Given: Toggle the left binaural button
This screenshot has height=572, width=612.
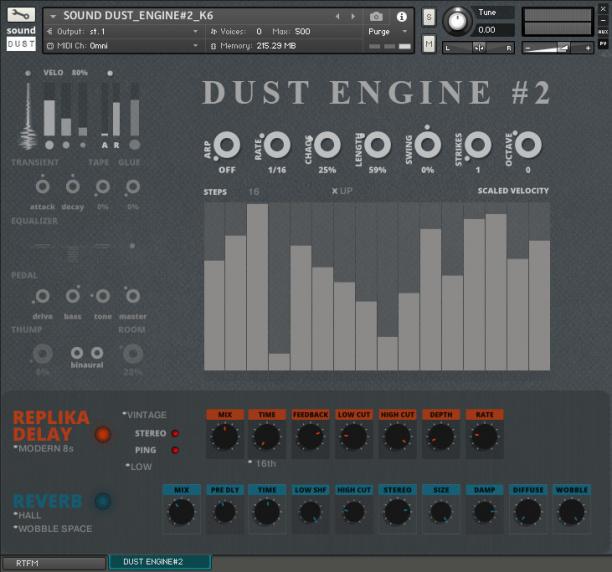Looking at the screenshot, I should [x=77, y=353].
